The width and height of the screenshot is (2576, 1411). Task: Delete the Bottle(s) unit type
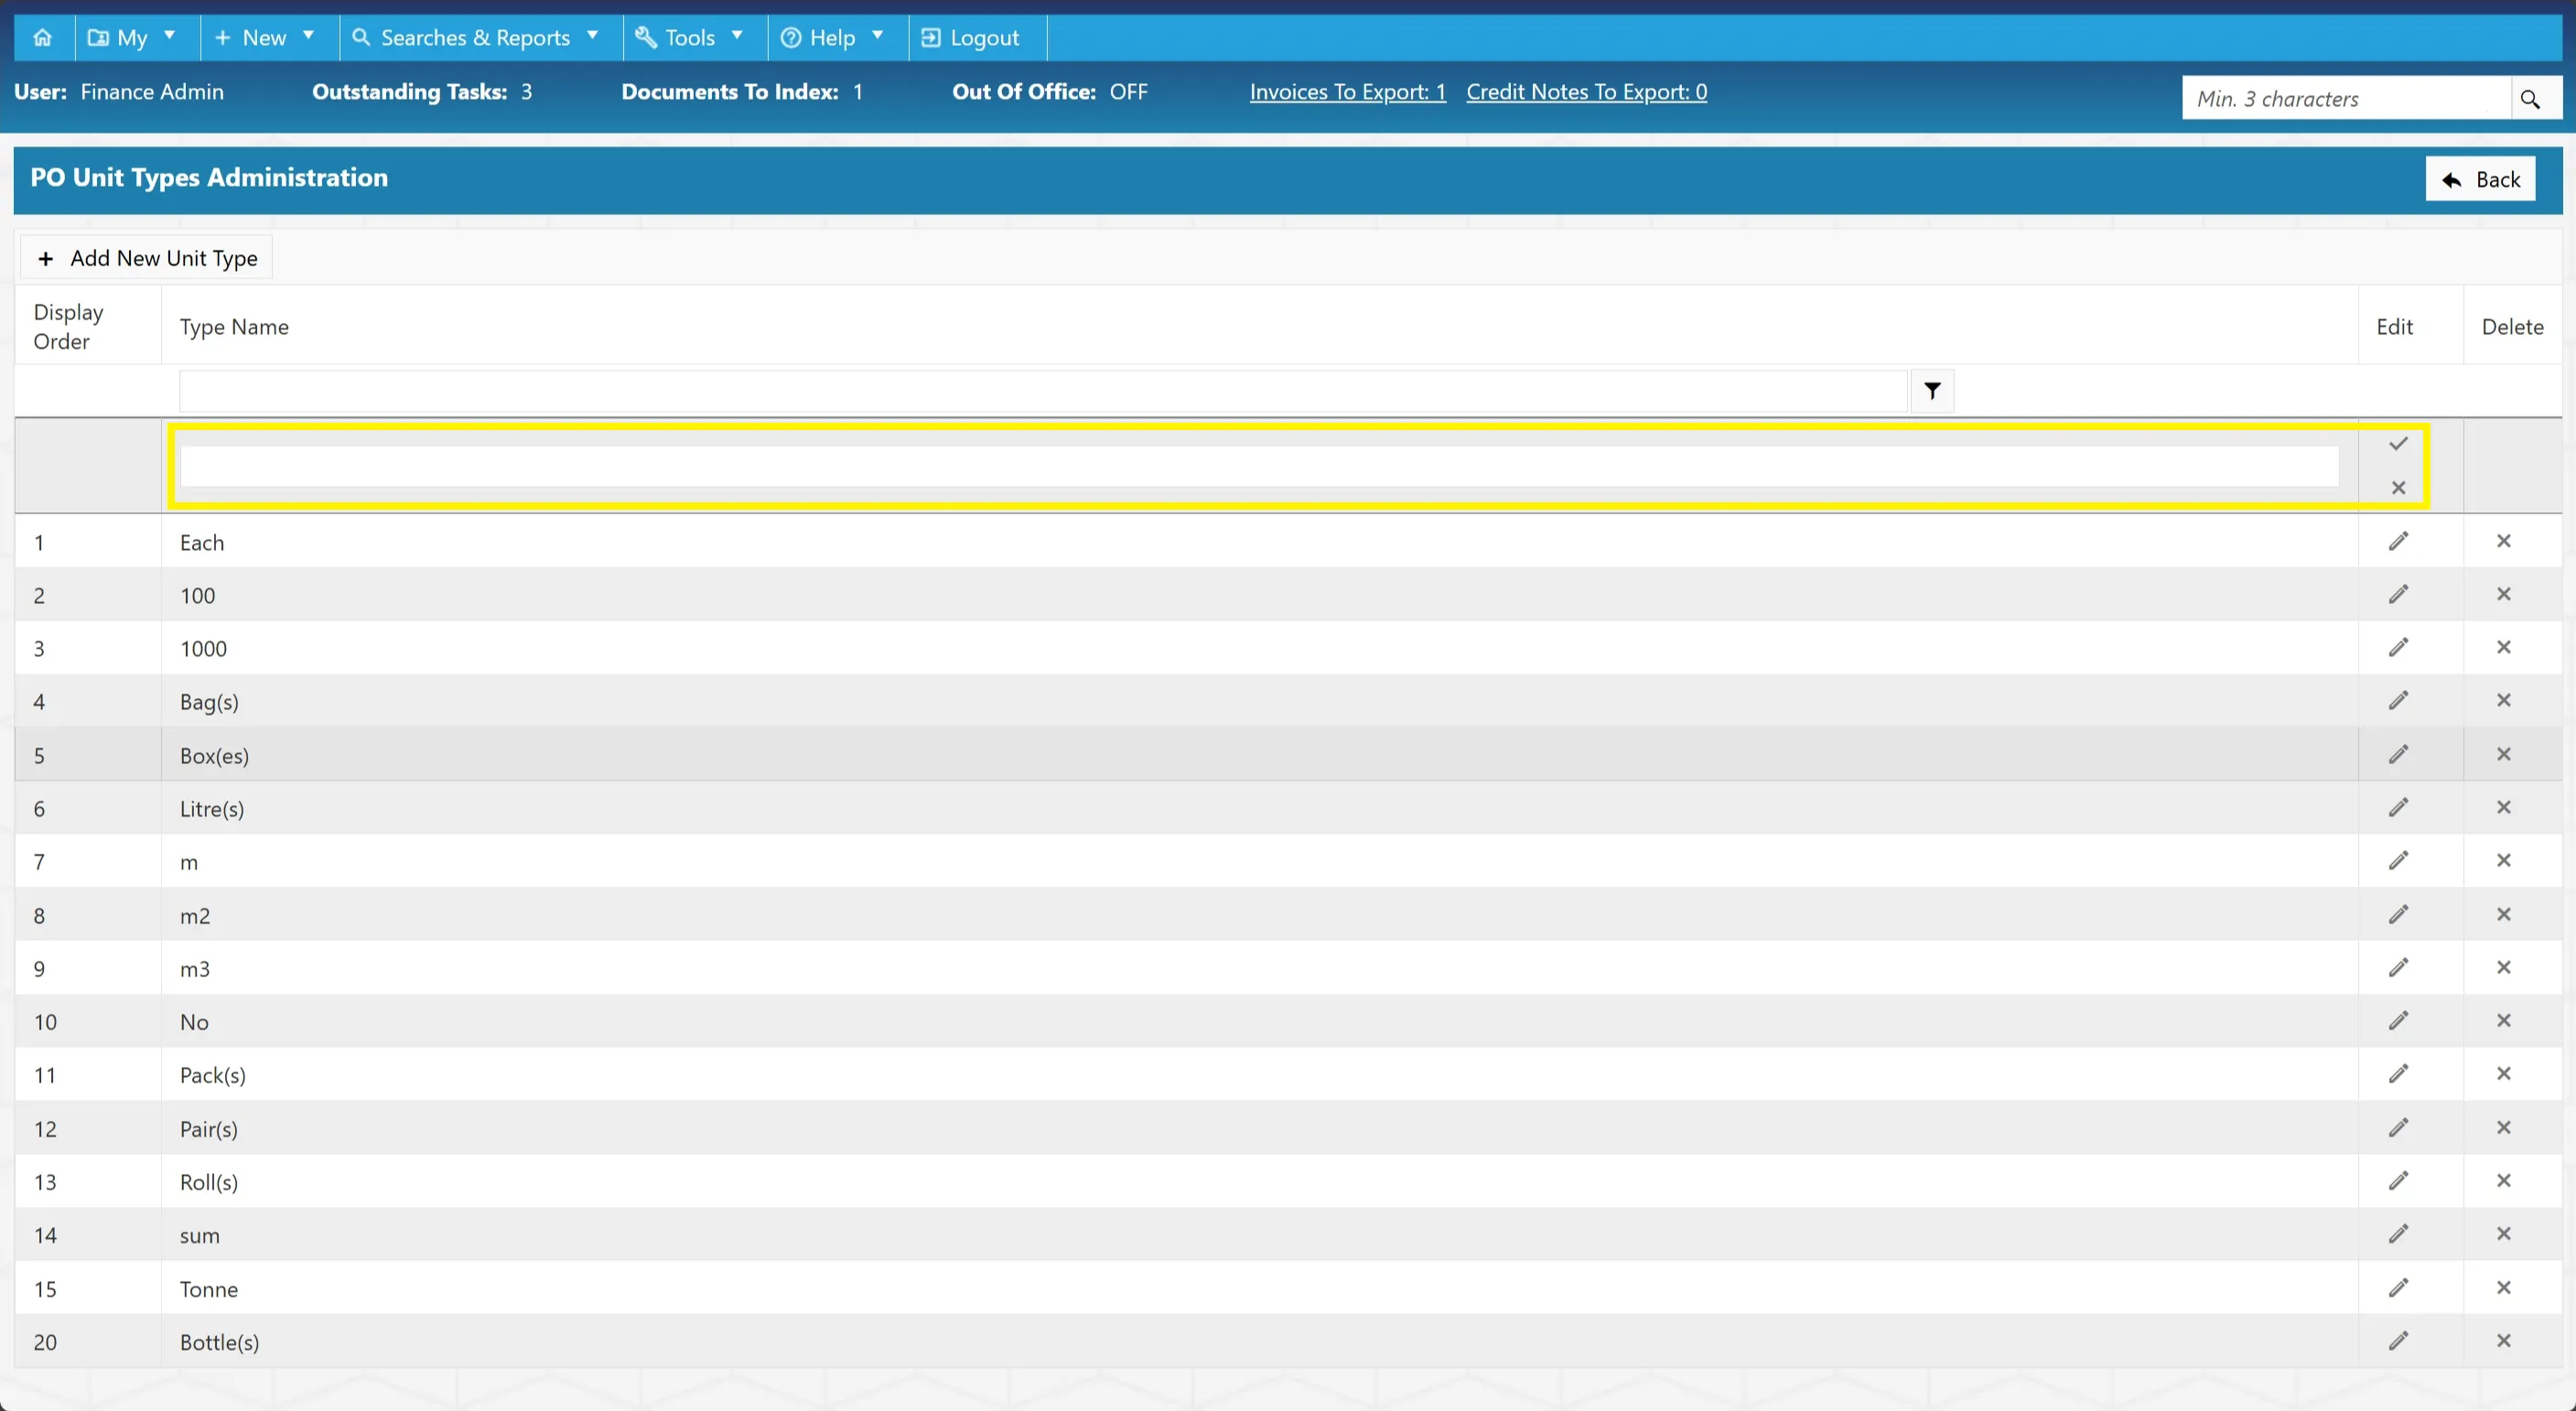pos(2503,1340)
